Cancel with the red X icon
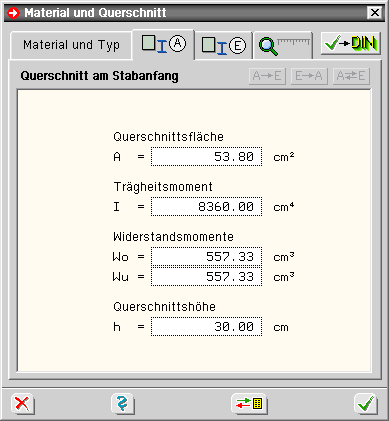 click(23, 404)
